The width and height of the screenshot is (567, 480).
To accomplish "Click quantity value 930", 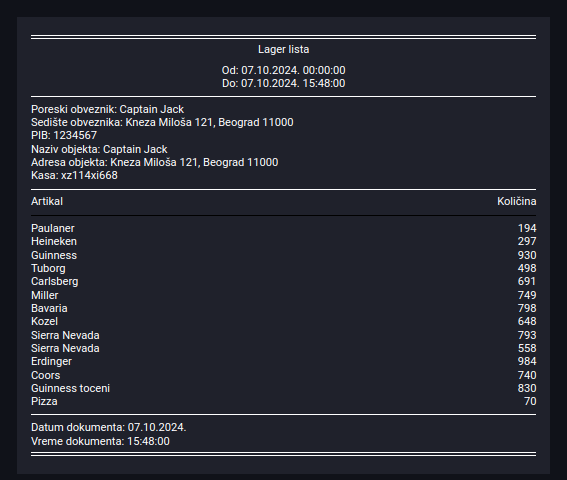I will pos(527,255).
